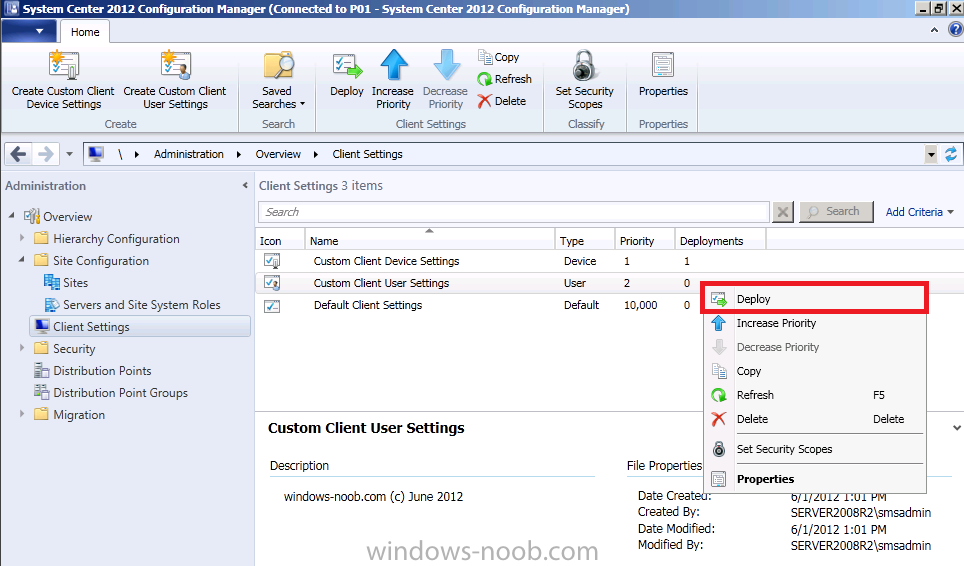Minimize the ribbon with the caret

(934, 29)
